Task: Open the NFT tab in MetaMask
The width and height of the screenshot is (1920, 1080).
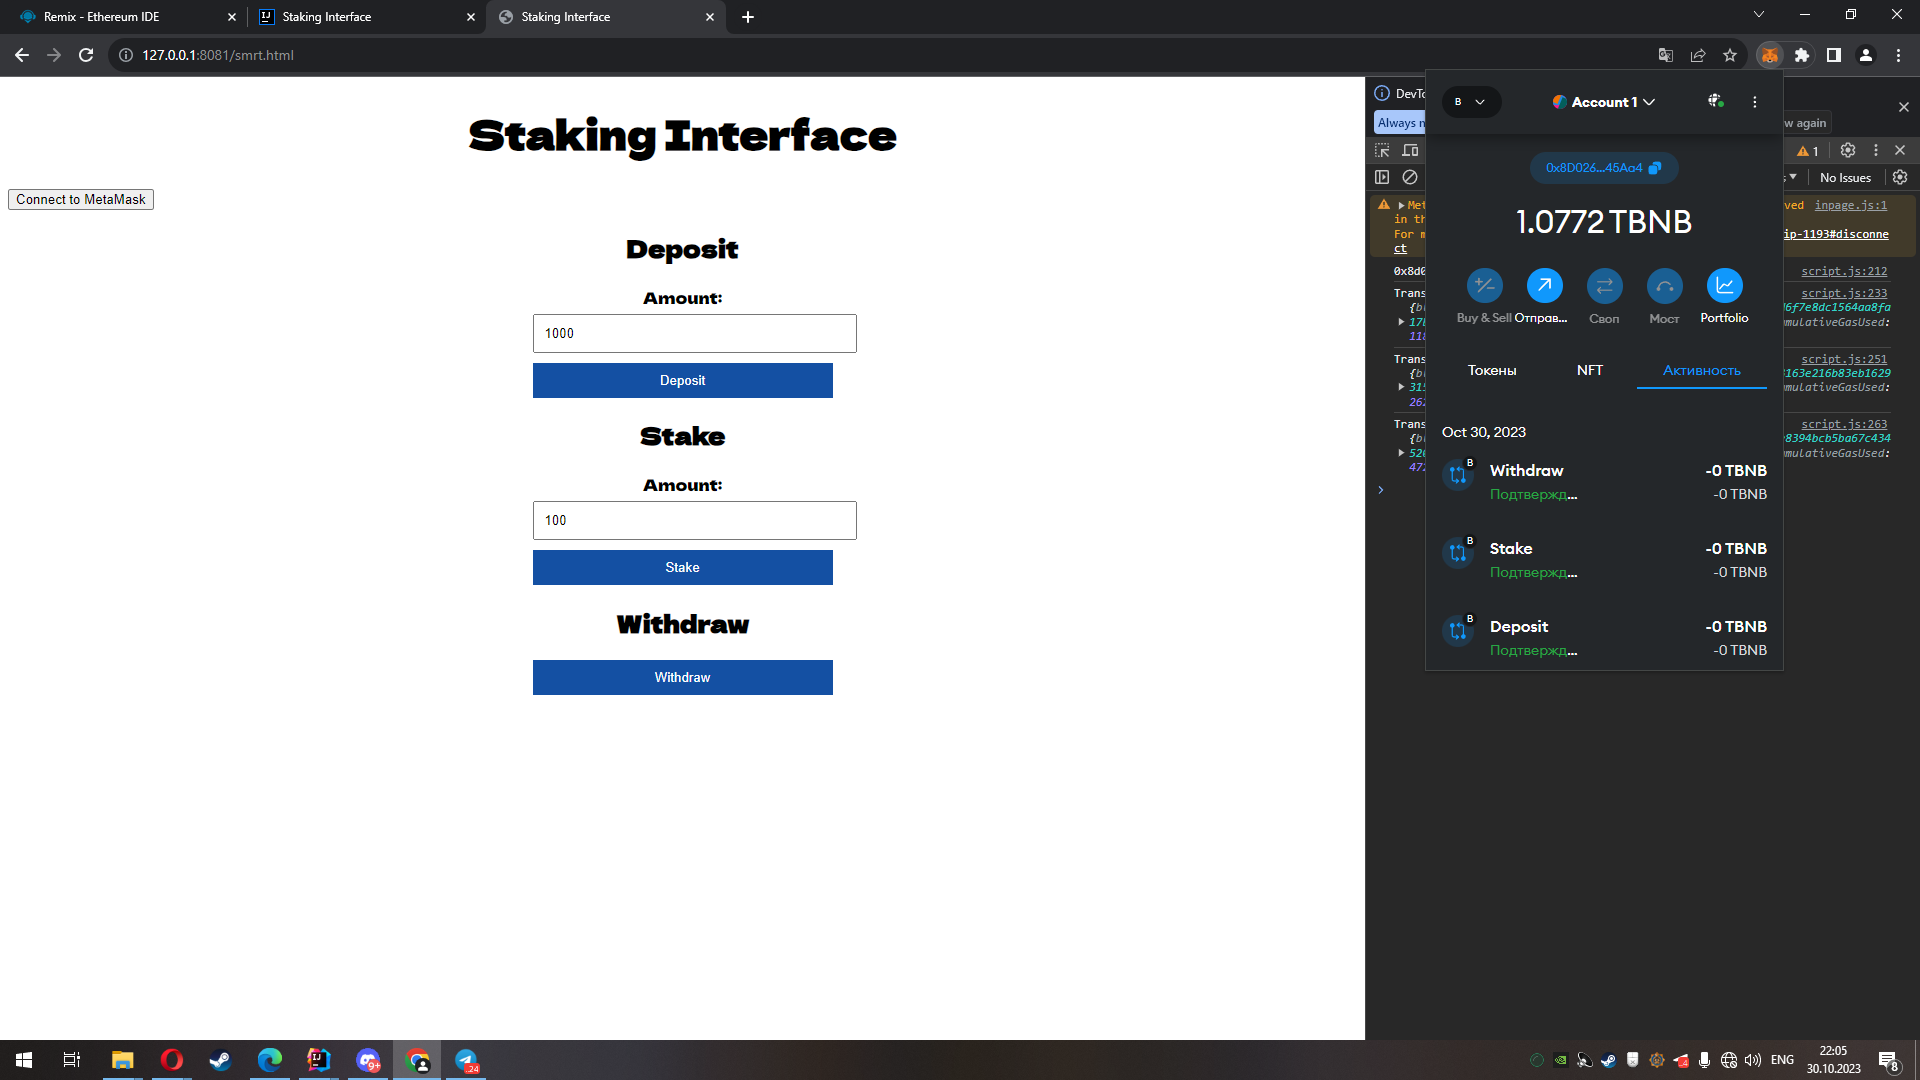Action: pyautogui.click(x=1590, y=370)
